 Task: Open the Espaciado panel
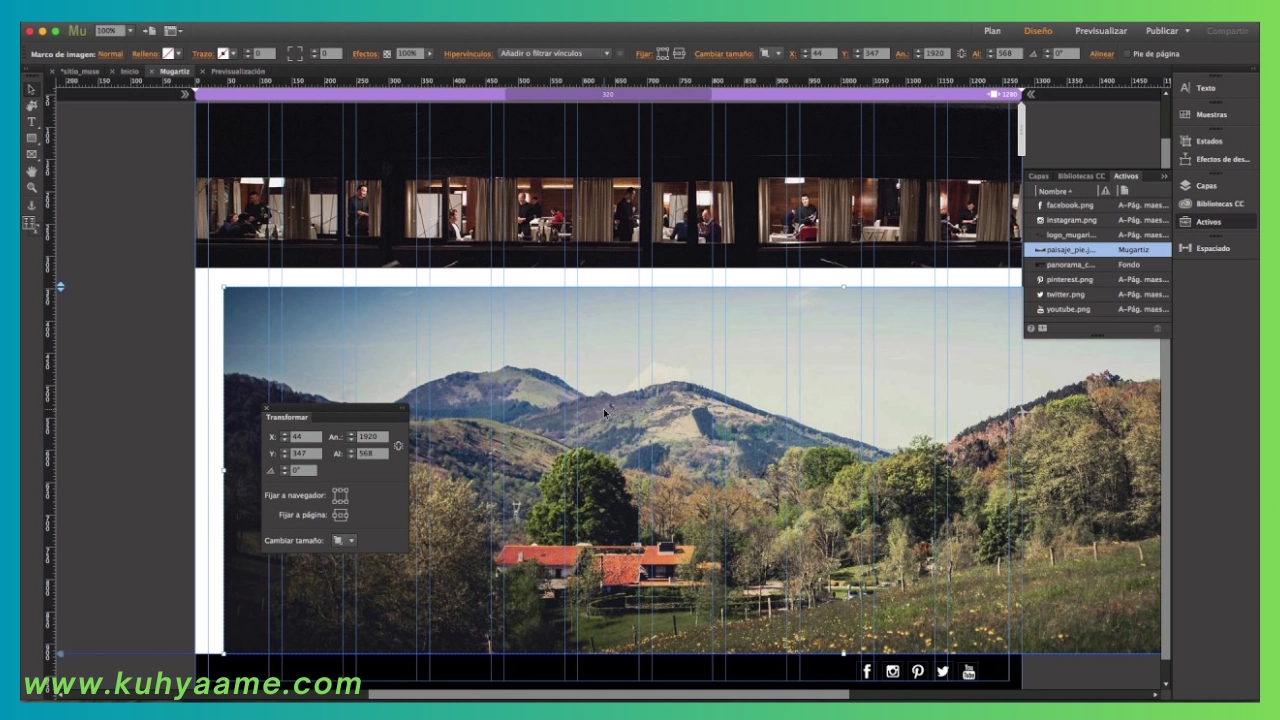point(1205,248)
